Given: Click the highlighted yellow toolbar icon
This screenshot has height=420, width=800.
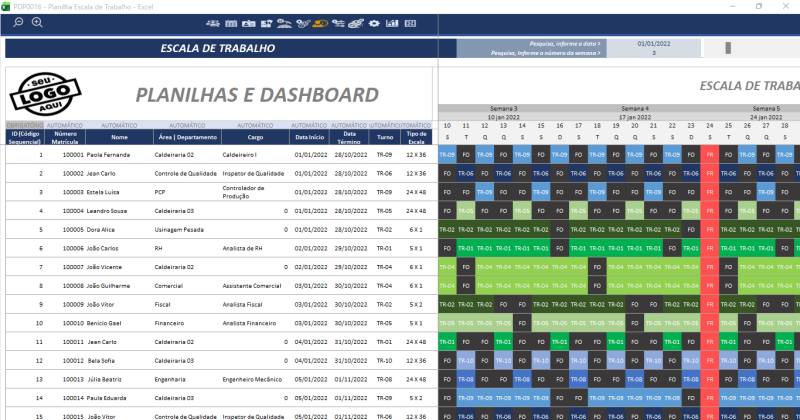Looking at the screenshot, I should point(320,22).
